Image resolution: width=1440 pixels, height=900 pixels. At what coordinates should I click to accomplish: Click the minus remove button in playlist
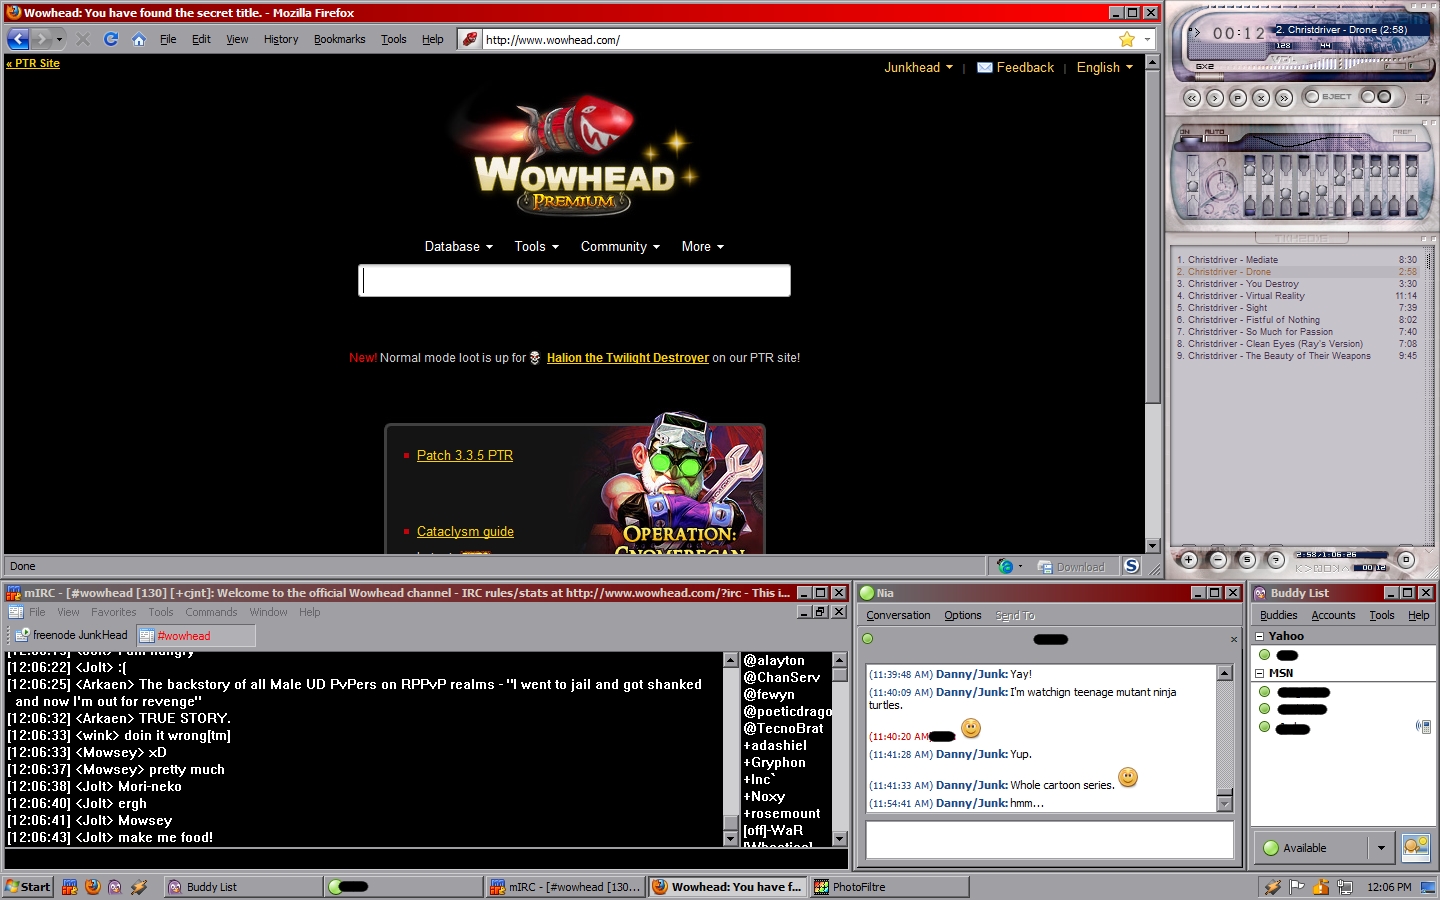(x=1217, y=560)
